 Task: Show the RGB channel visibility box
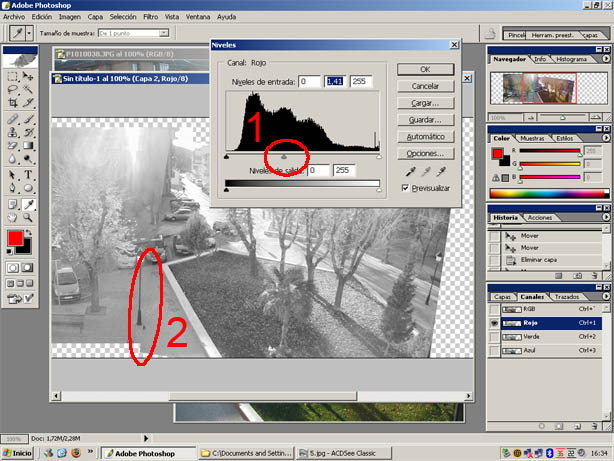494,309
